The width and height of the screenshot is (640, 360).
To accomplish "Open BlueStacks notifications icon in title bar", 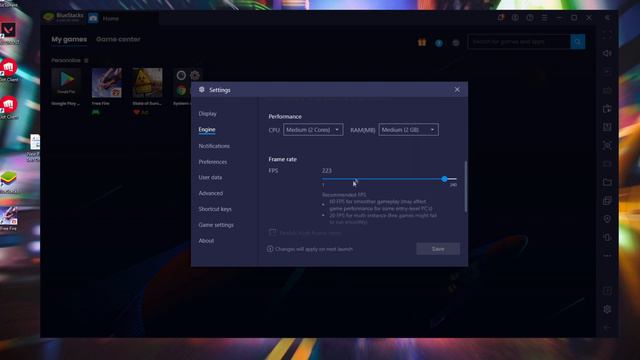I will point(500,18).
